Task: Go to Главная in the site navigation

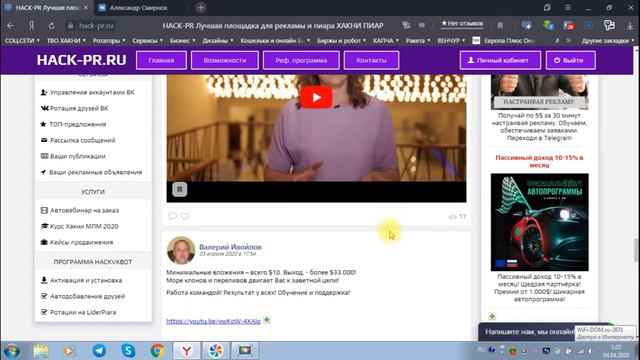Action: 161,60
